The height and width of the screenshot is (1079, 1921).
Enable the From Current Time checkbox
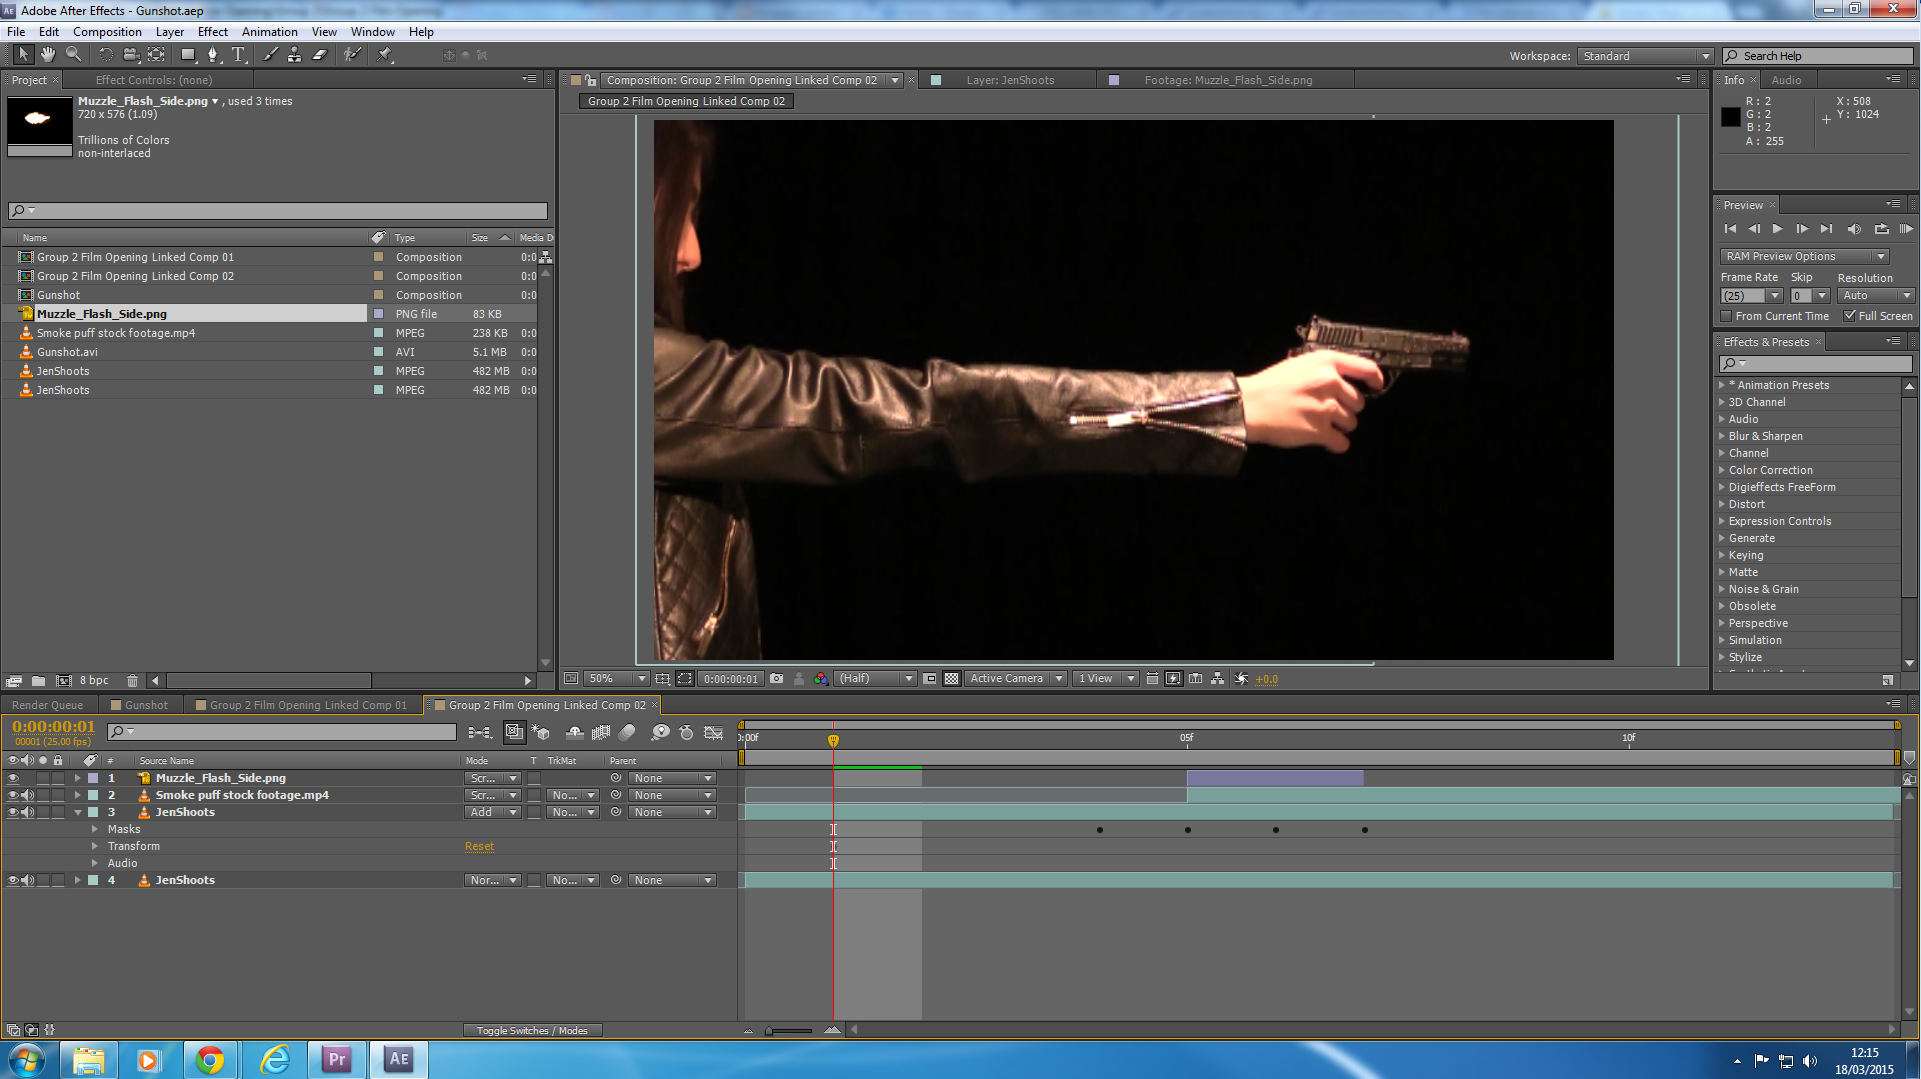1726,316
